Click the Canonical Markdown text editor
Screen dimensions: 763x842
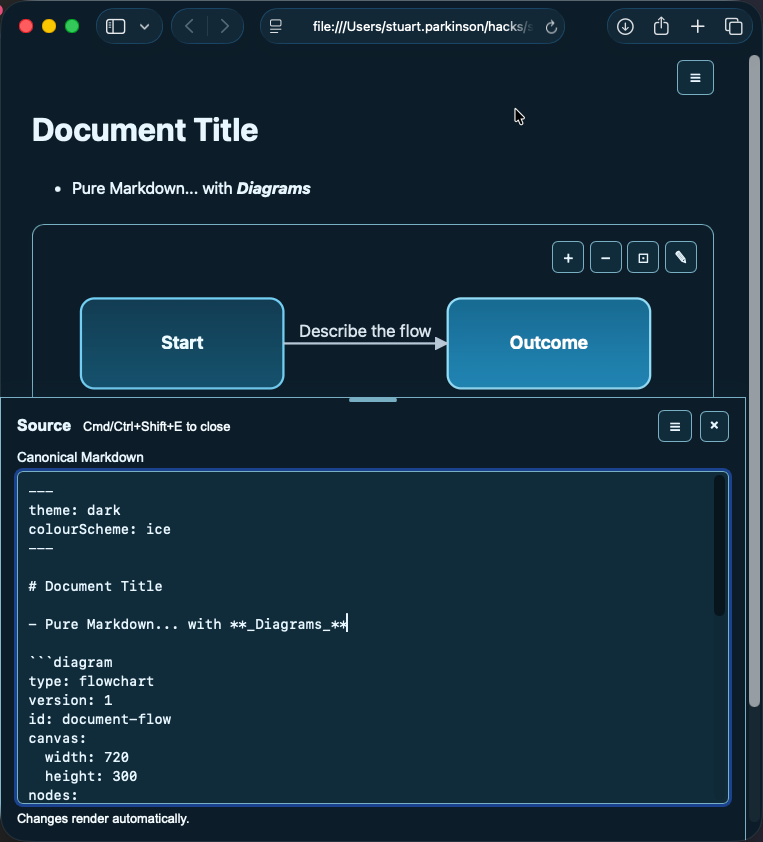(x=373, y=637)
